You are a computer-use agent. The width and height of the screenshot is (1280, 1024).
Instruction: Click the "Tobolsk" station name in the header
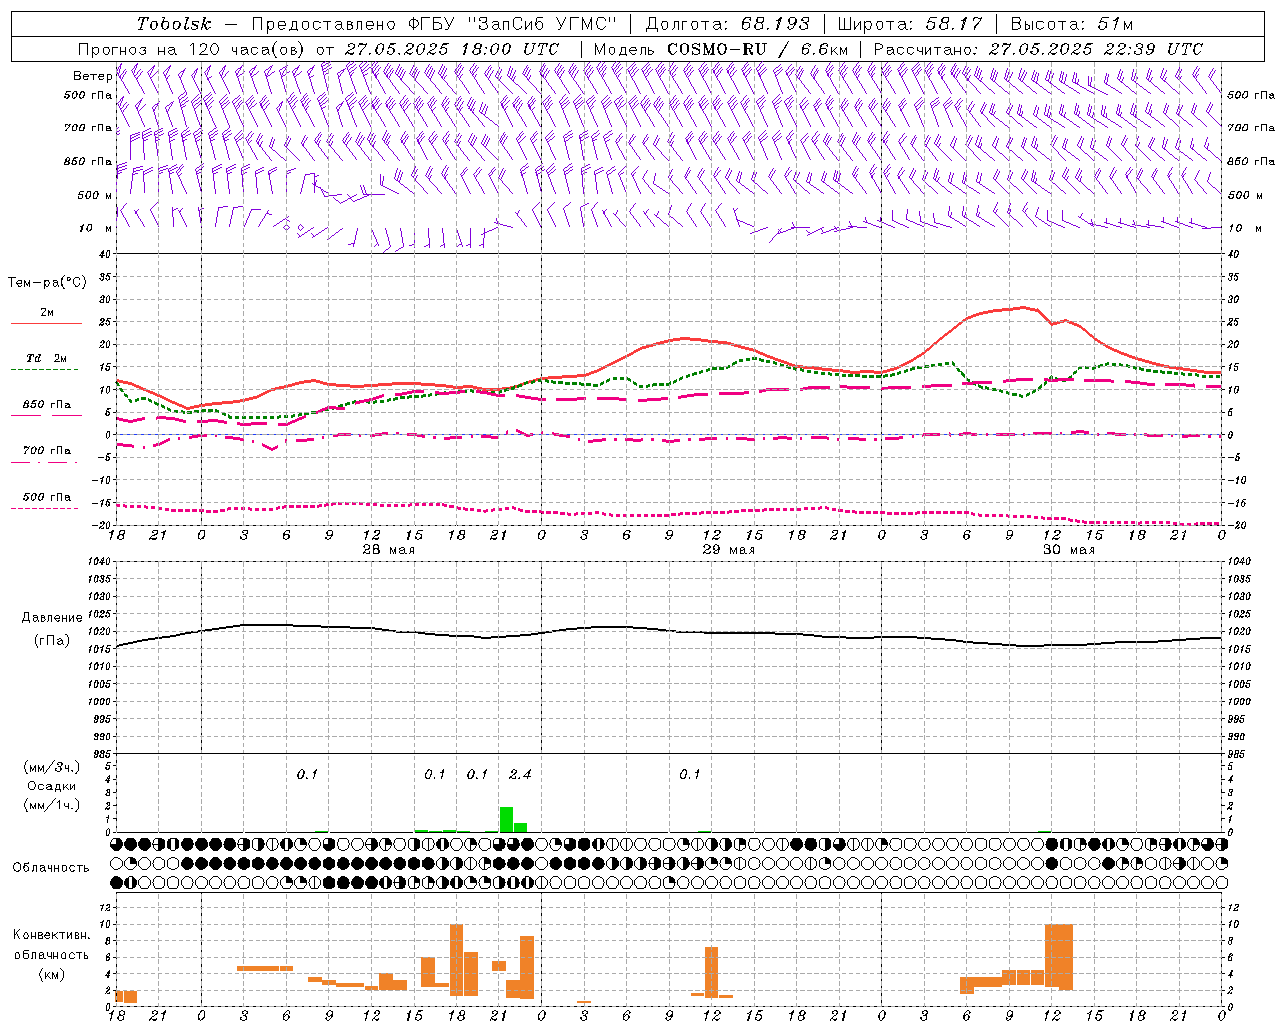[175, 24]
